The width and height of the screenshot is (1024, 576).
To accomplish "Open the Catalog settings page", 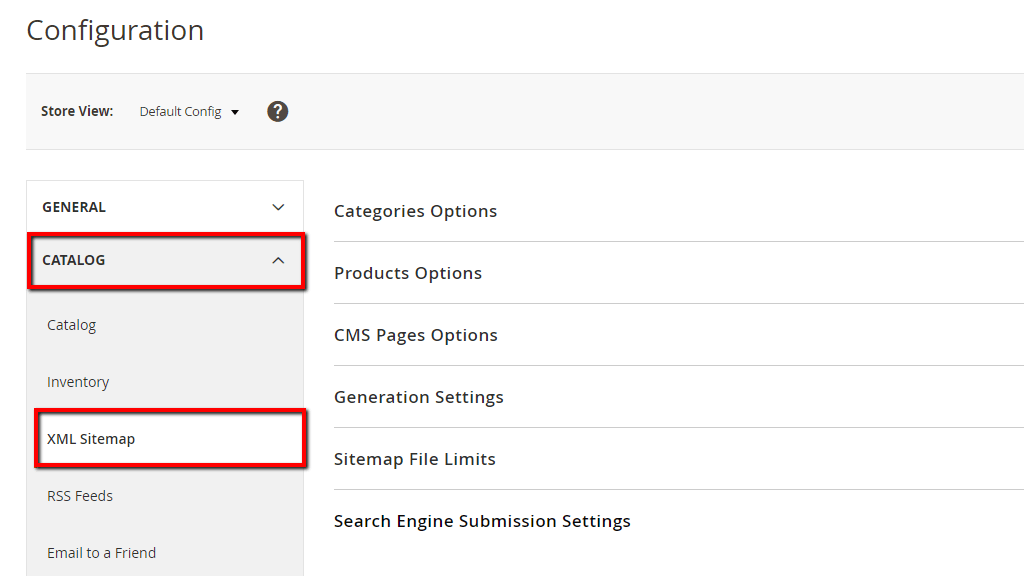I will click(x=71, y=324).
